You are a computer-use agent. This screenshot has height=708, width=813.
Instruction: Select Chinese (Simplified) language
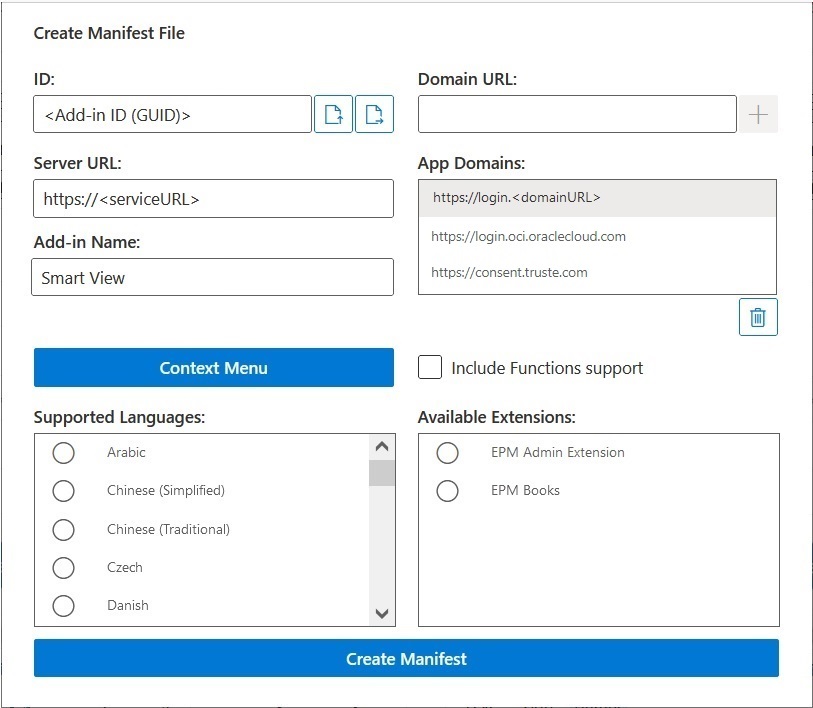63,491
